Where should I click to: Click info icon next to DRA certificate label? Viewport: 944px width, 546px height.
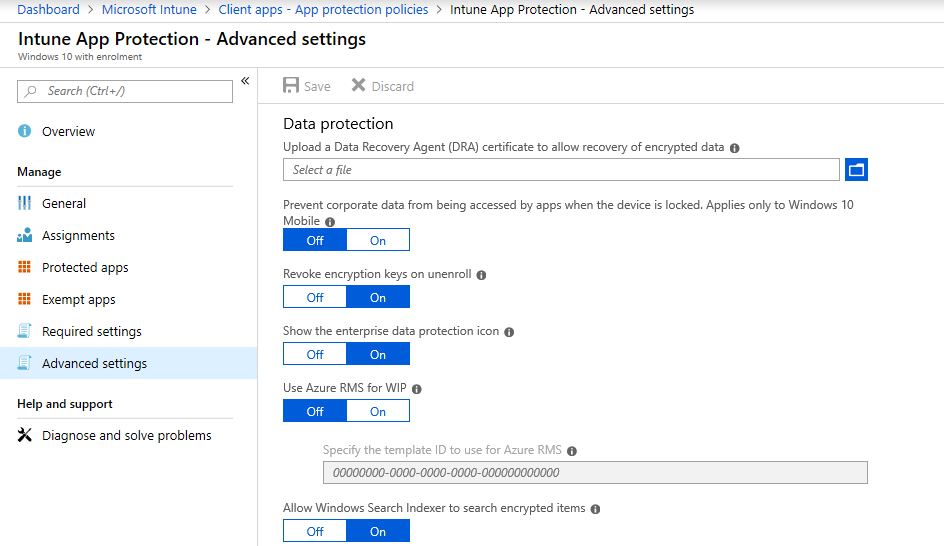[x=735, y=148]
